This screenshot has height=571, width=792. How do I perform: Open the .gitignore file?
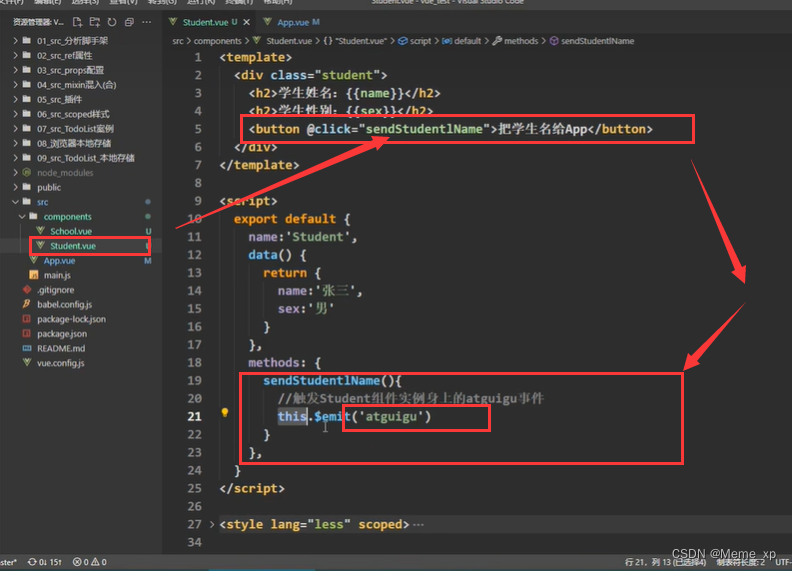pos(56,290)
